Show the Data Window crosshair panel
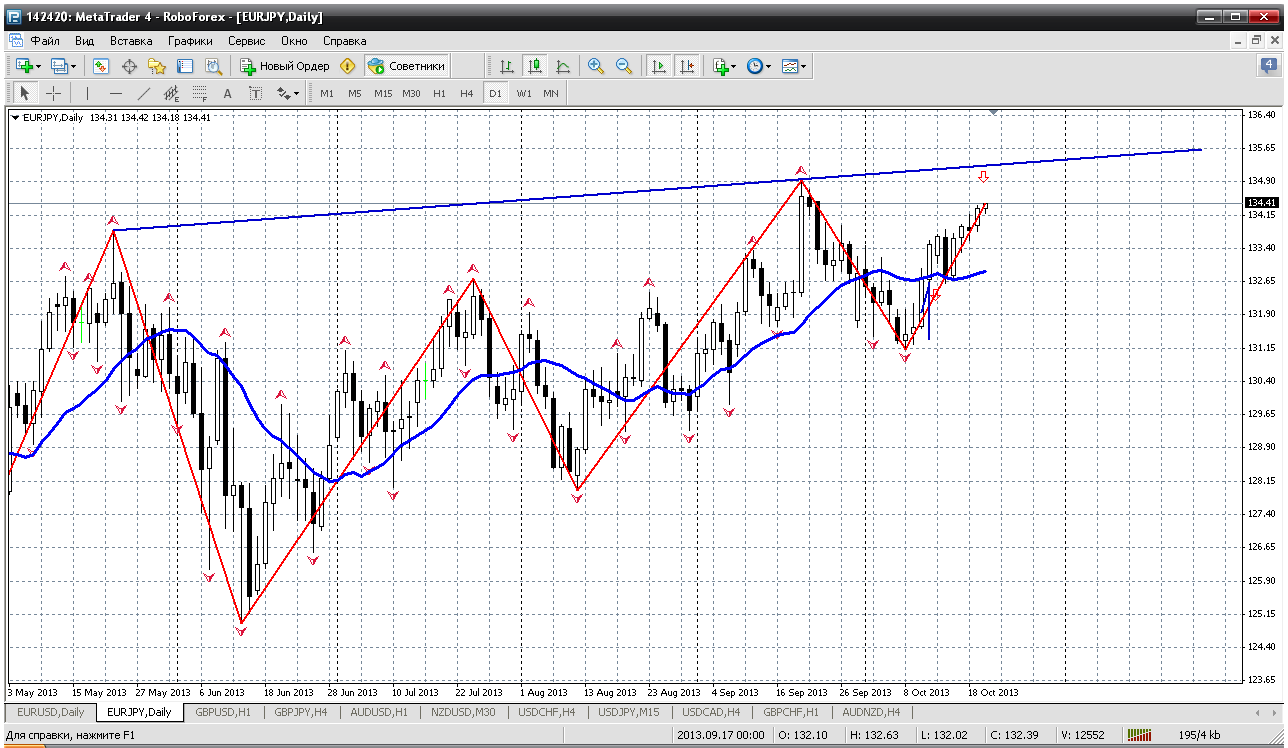Screen dimensions: 1288x748 129,66
